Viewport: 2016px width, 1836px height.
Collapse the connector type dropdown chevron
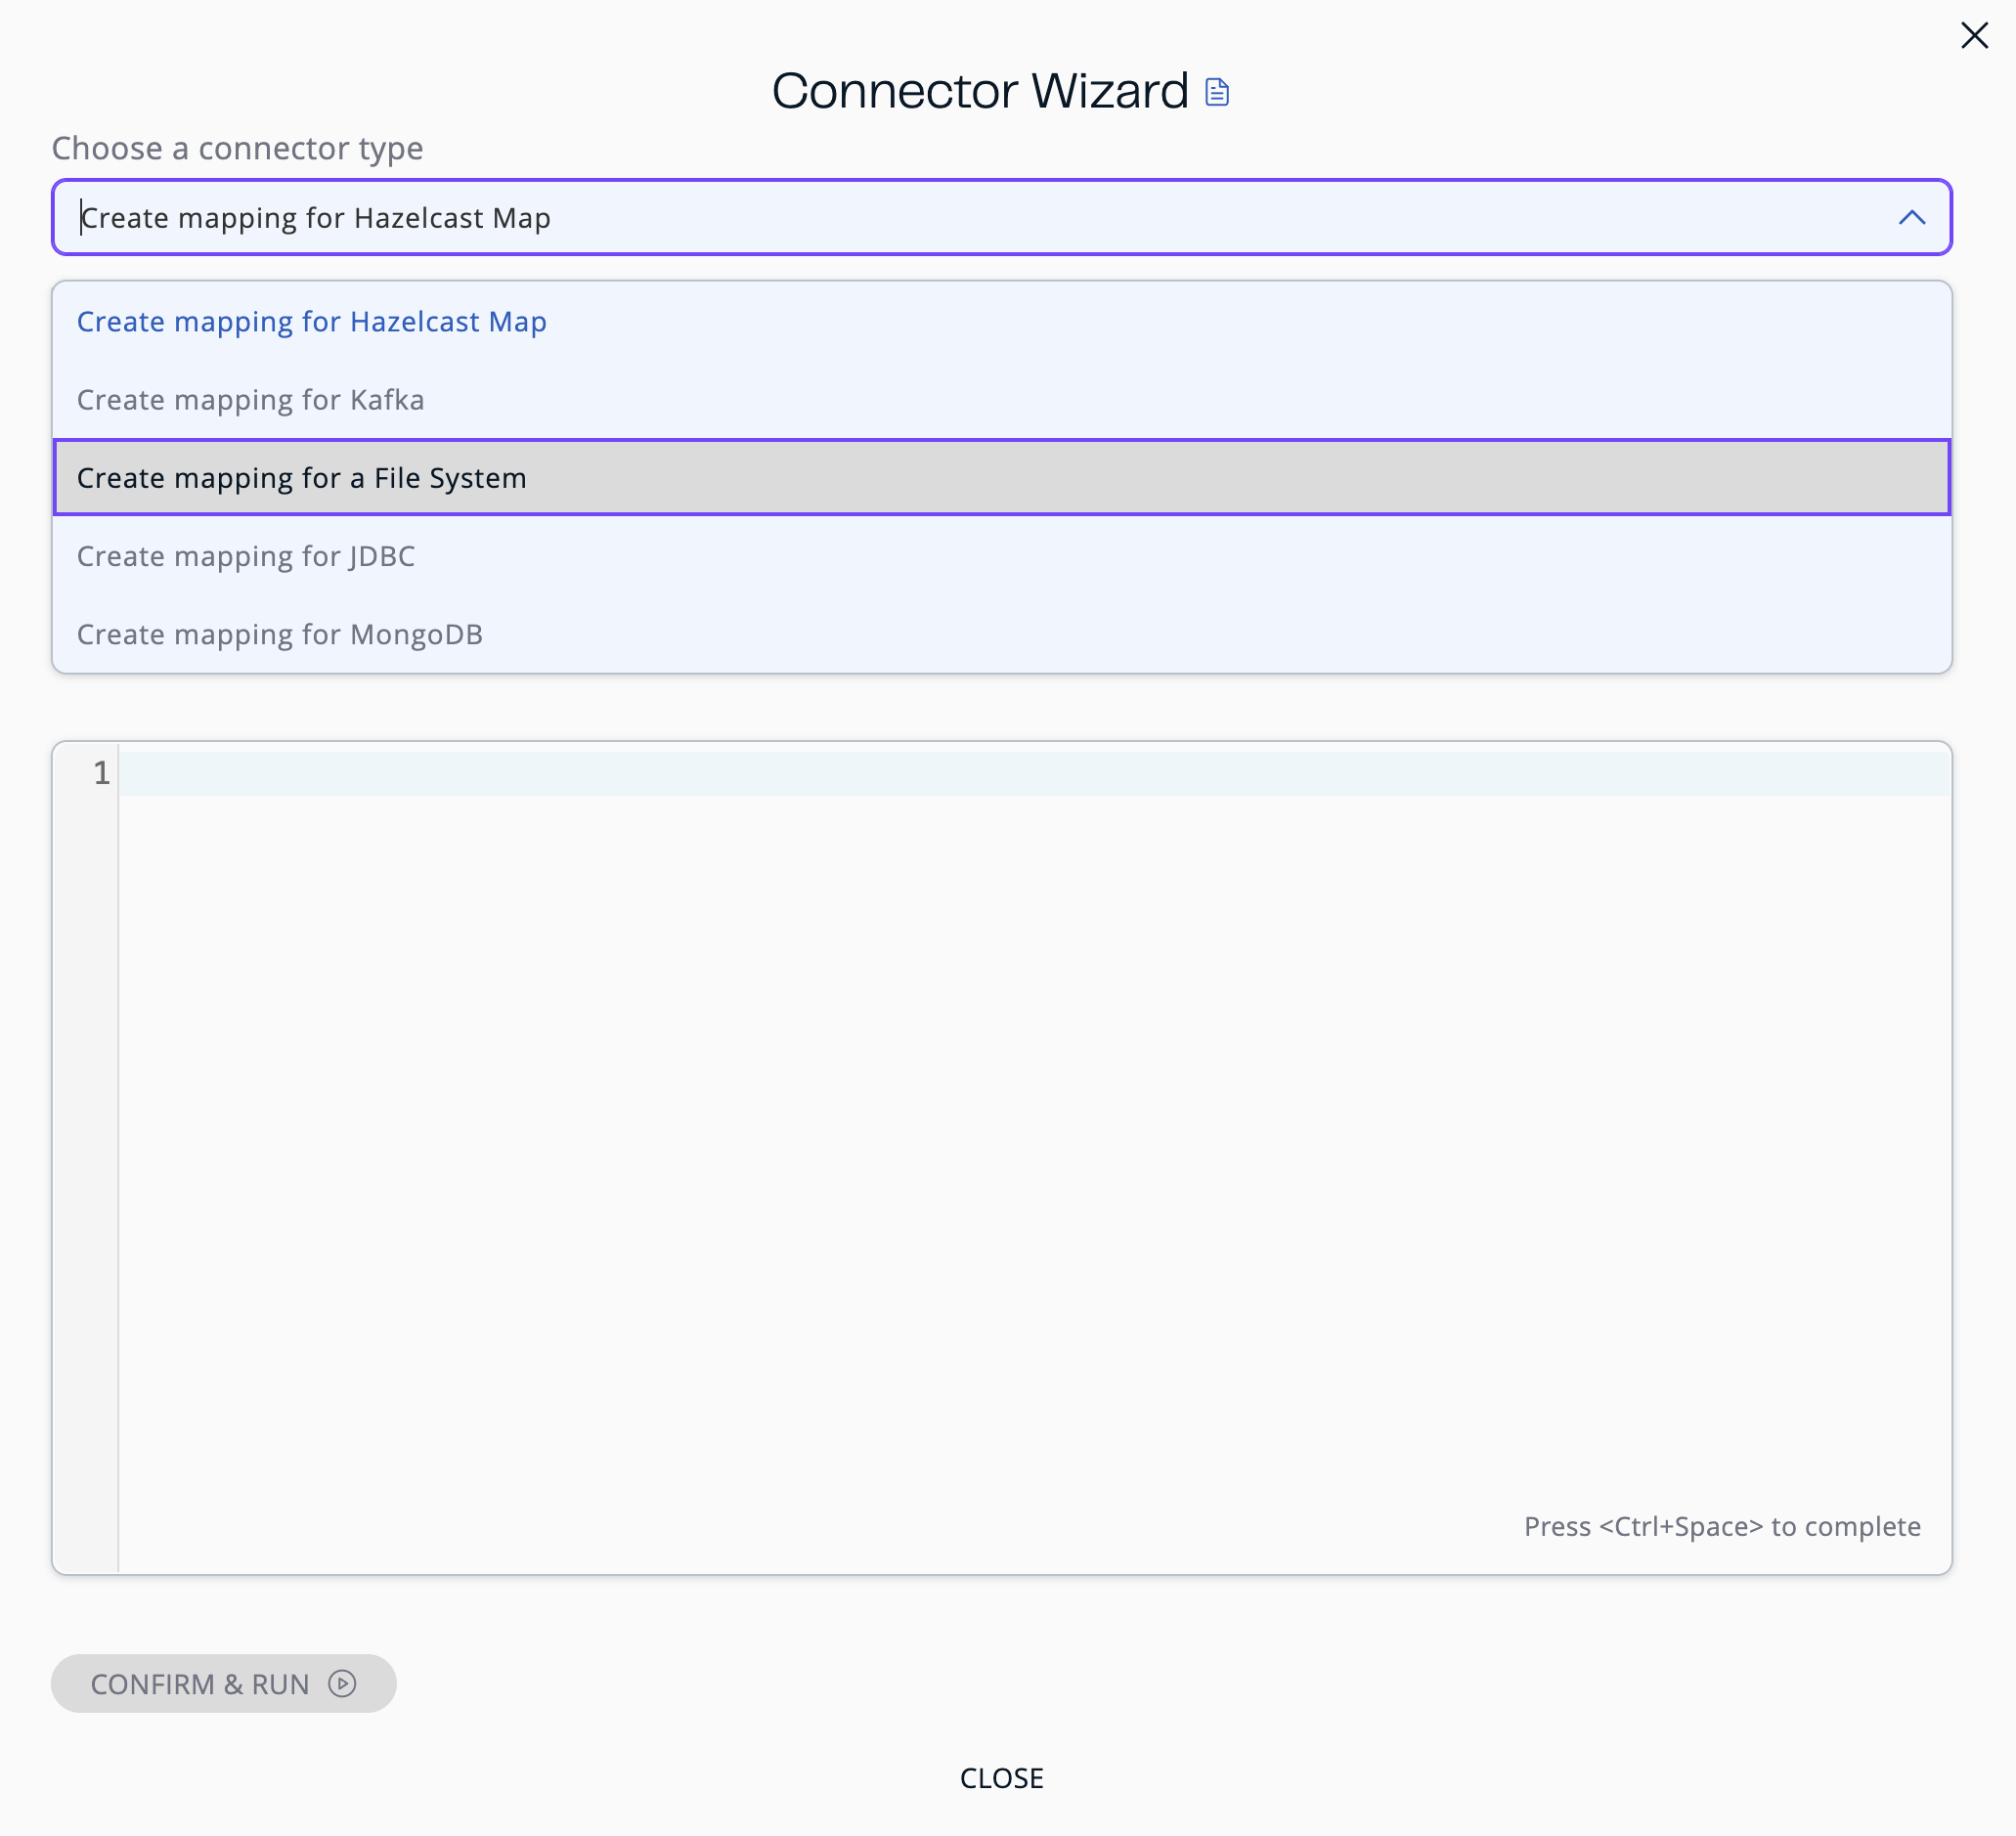(1911, 218)
